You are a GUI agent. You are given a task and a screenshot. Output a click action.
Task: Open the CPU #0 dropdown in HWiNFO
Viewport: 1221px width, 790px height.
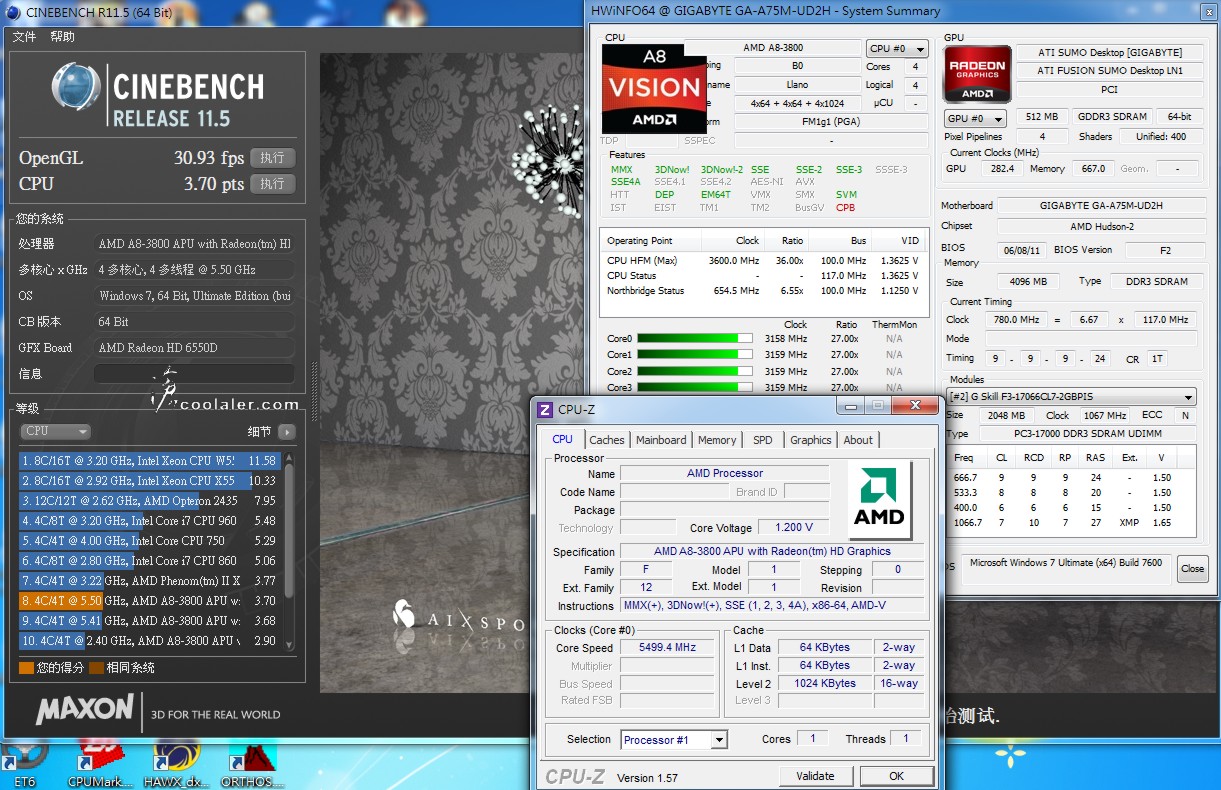click(897, 48)
